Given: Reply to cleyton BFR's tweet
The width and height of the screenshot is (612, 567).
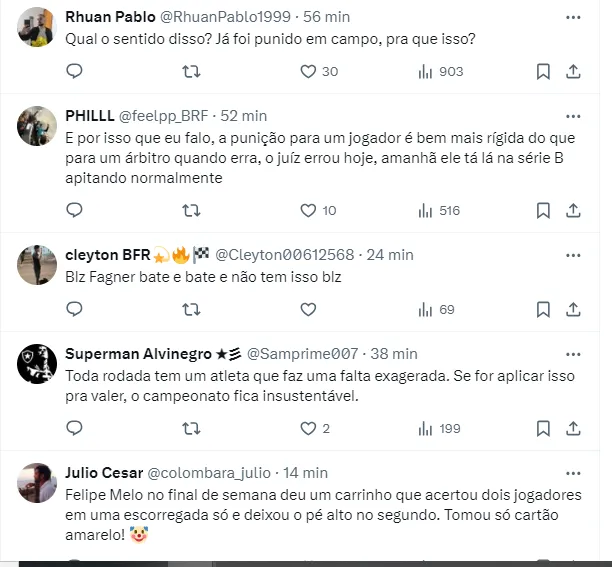Looking at the screenshot, I should tap(74, 309).
